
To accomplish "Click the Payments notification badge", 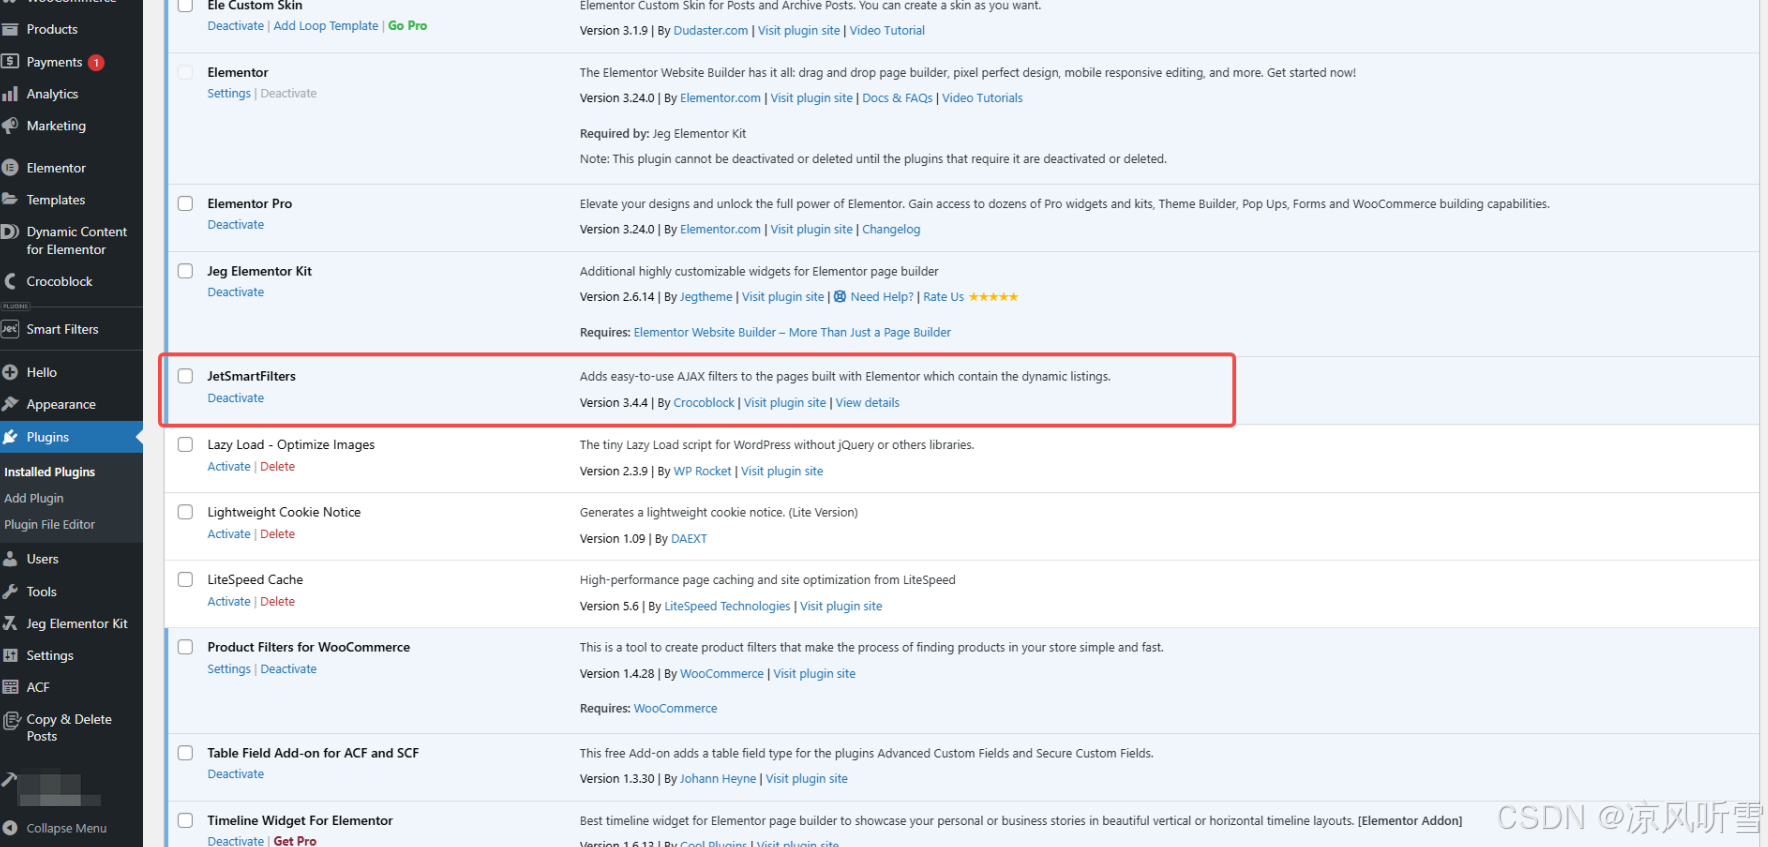I will [x=96, y=62].
